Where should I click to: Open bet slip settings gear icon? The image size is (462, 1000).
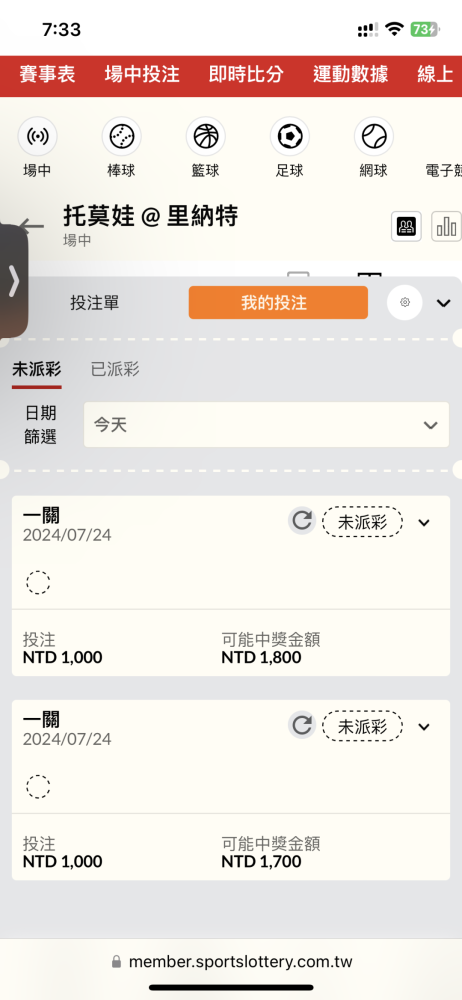pyautogui.click(x=405, y=302)
